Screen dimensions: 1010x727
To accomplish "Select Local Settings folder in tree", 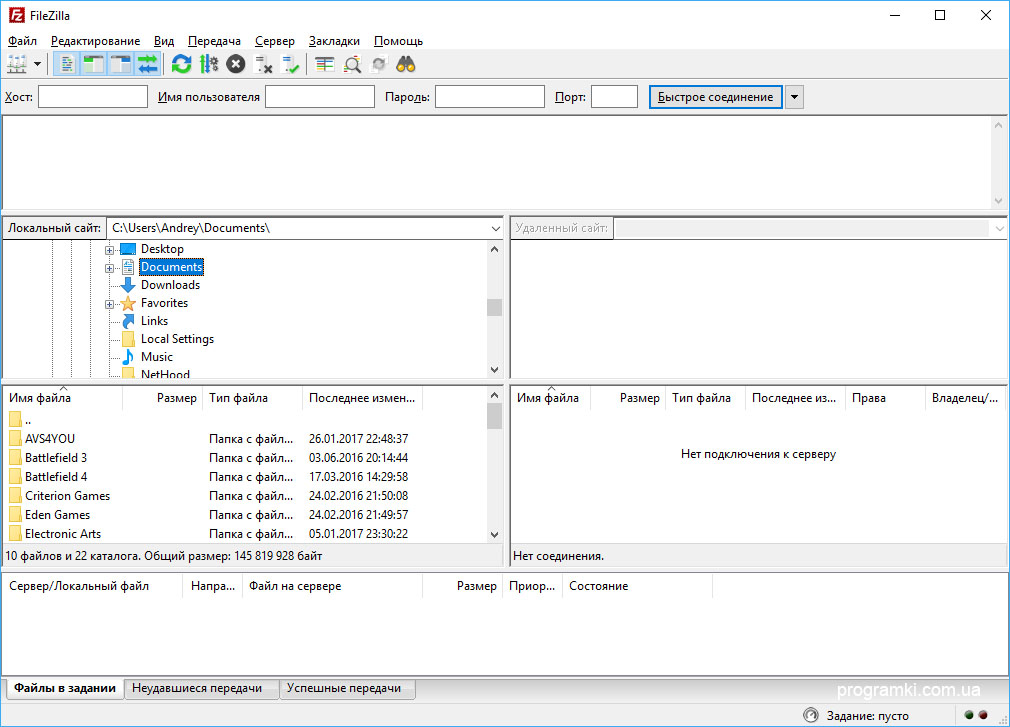I will click(177, 339).
